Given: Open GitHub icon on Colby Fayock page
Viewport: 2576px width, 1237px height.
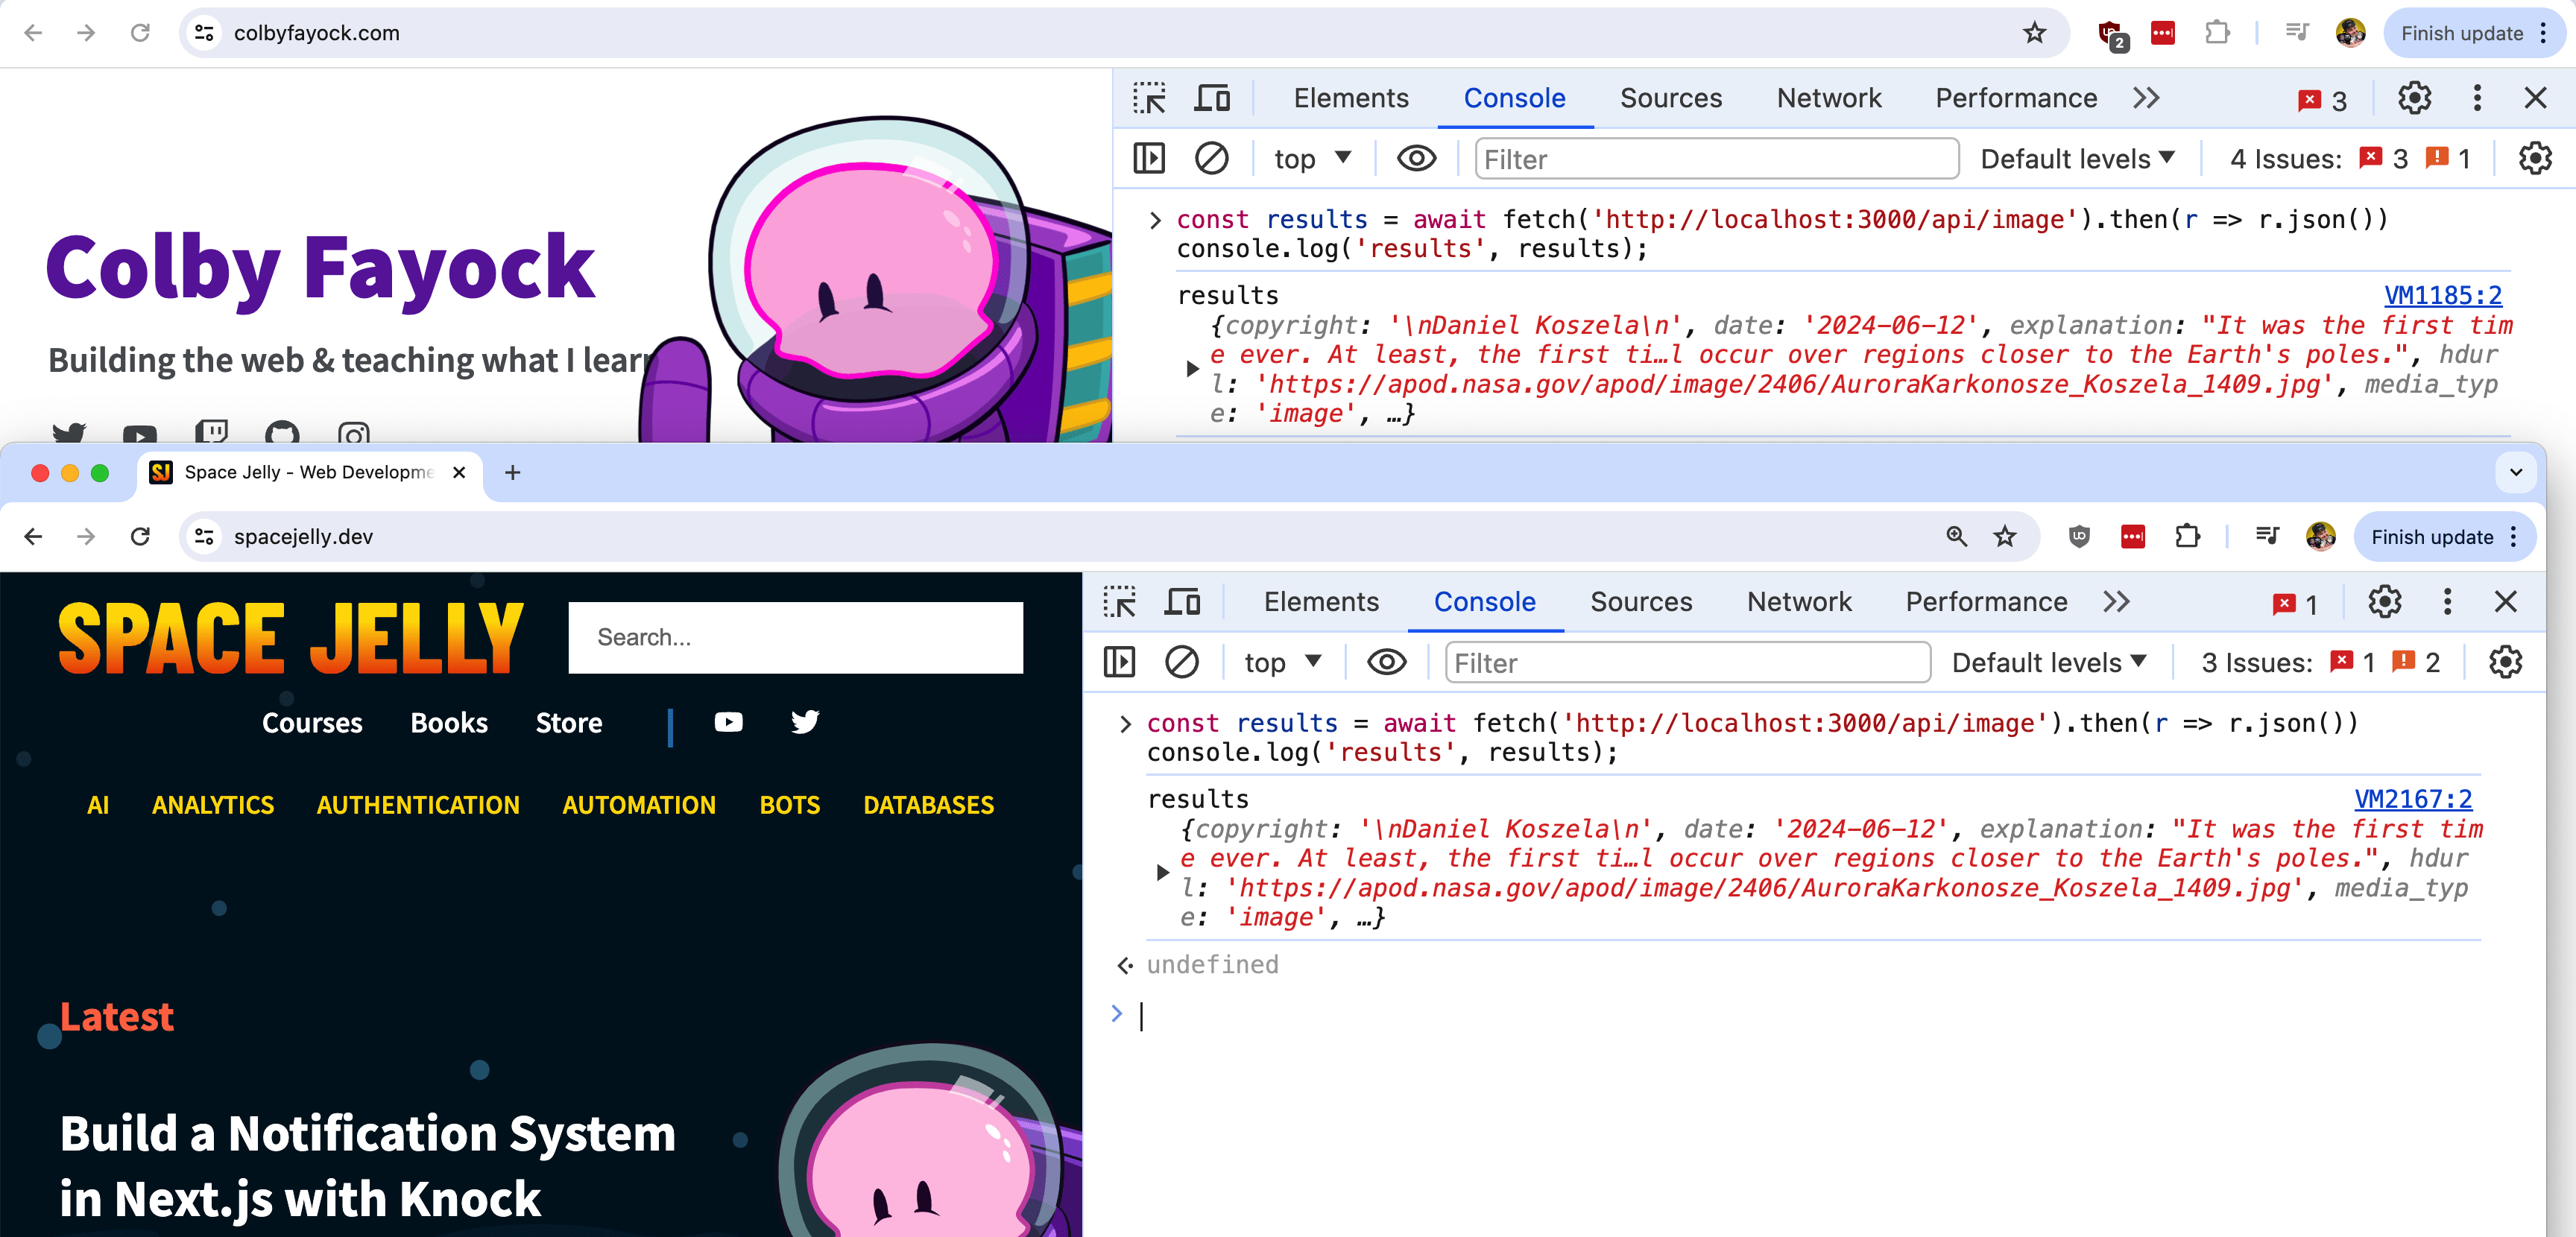Looking at the screenshot, I should [282, 432].
